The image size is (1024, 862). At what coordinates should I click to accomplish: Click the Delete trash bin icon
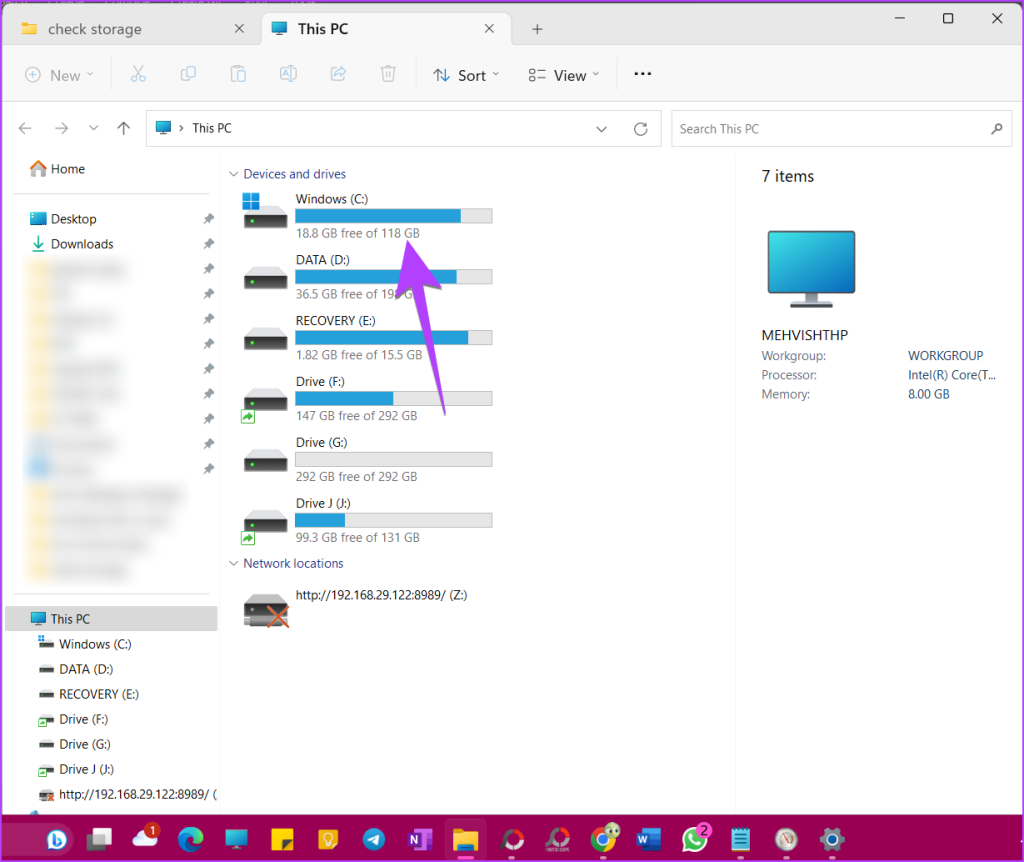coord(388,75)
